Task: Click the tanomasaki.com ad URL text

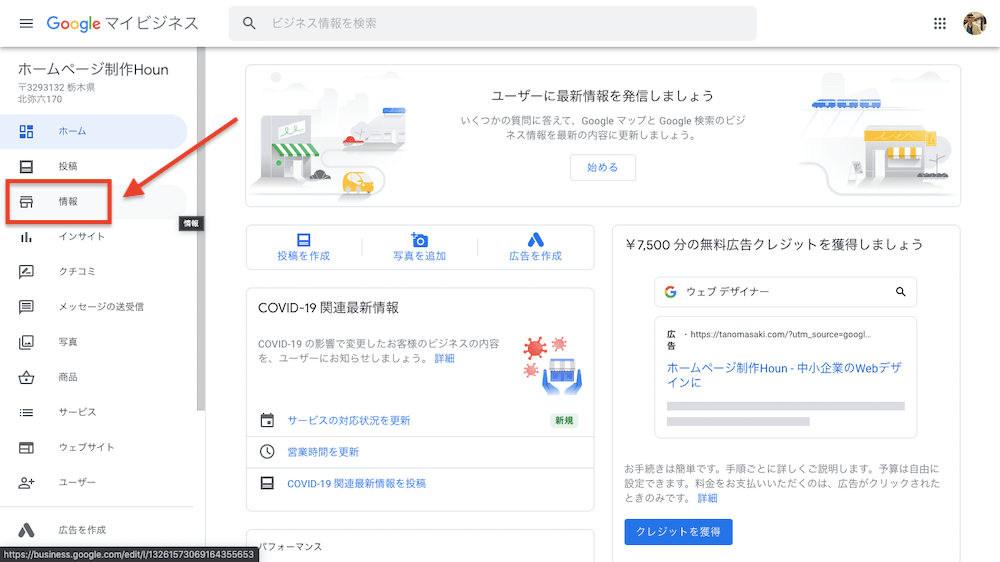Action: tap(780, 334)
